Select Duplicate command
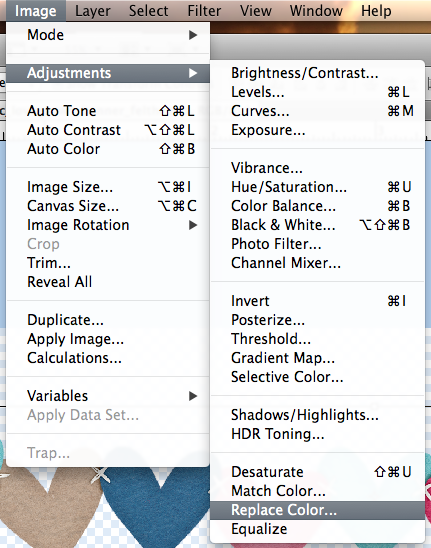The height and width of the screenshot is (548, 431). pyautogui.click(x=108, y=320)
